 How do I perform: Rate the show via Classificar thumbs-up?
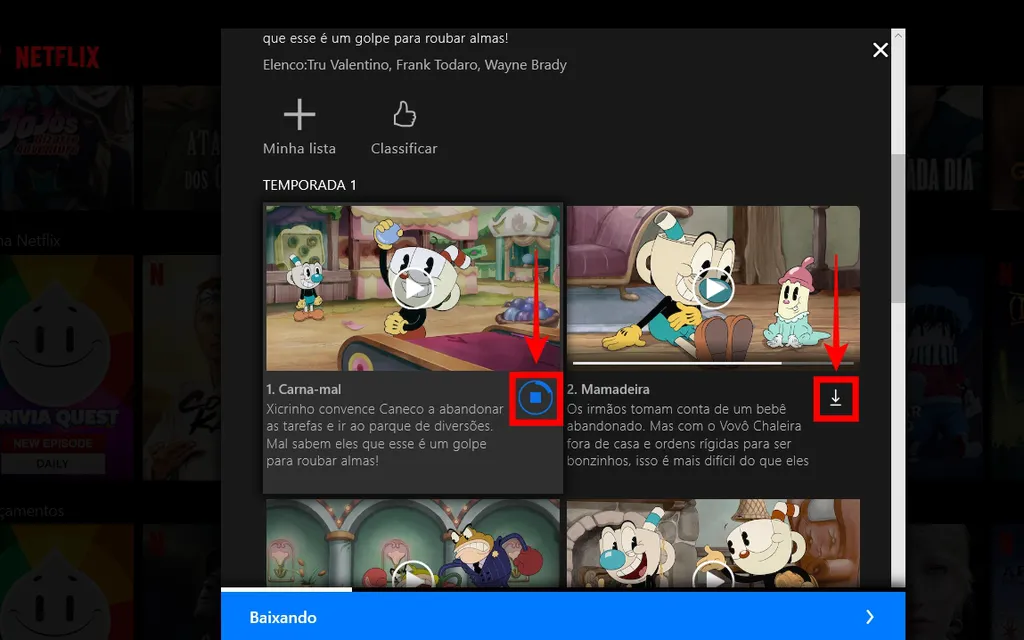coord(403,125)
